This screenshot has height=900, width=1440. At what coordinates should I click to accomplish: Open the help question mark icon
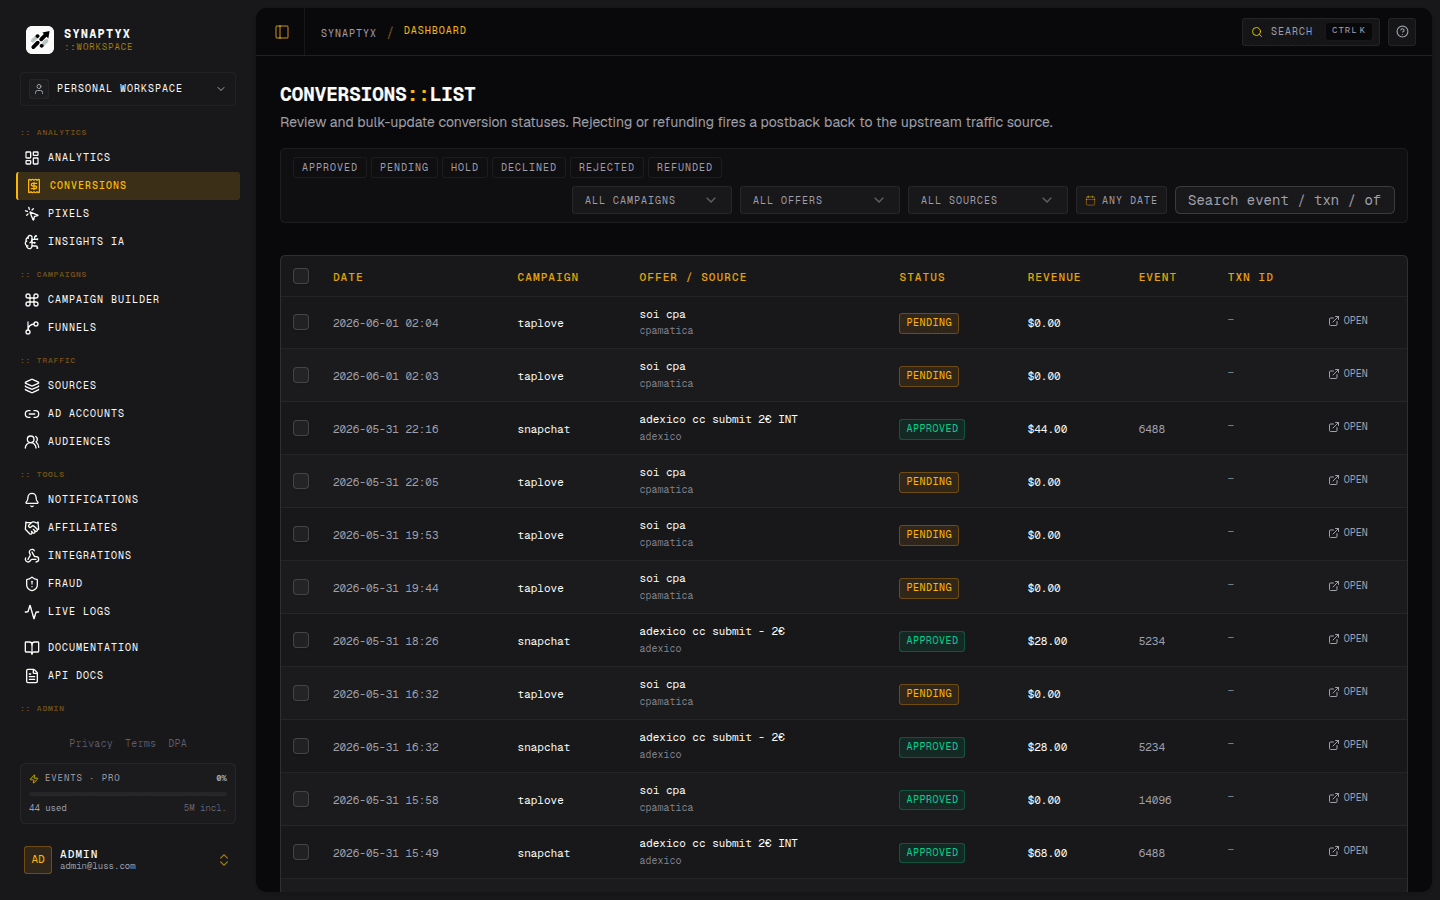coord(1402,32)
